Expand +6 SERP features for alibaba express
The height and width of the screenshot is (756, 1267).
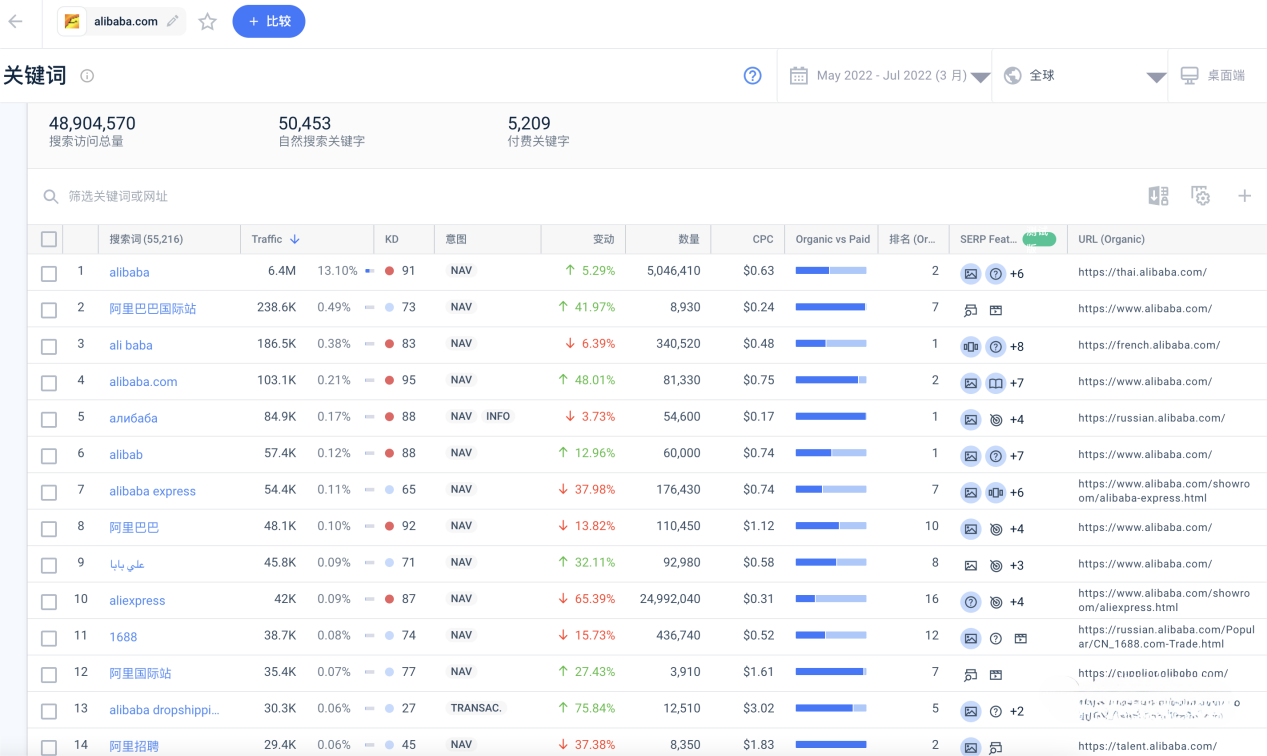1016,493
